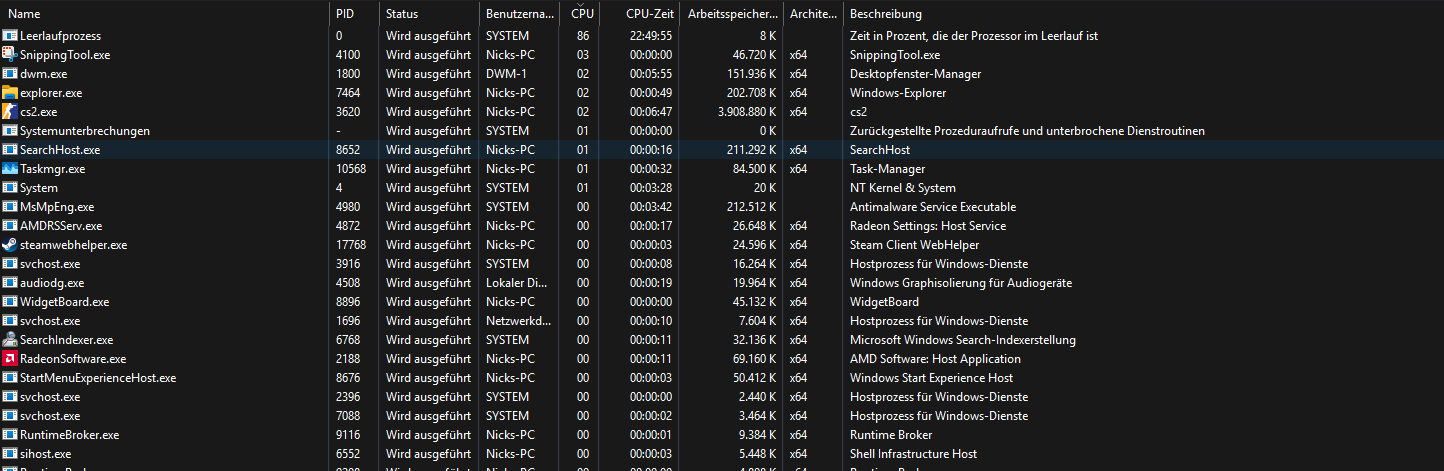This screenshot has height=471, width=1444.
Task: Click icon of svchost.exe with PID 1696
Action: click(10, 321)
